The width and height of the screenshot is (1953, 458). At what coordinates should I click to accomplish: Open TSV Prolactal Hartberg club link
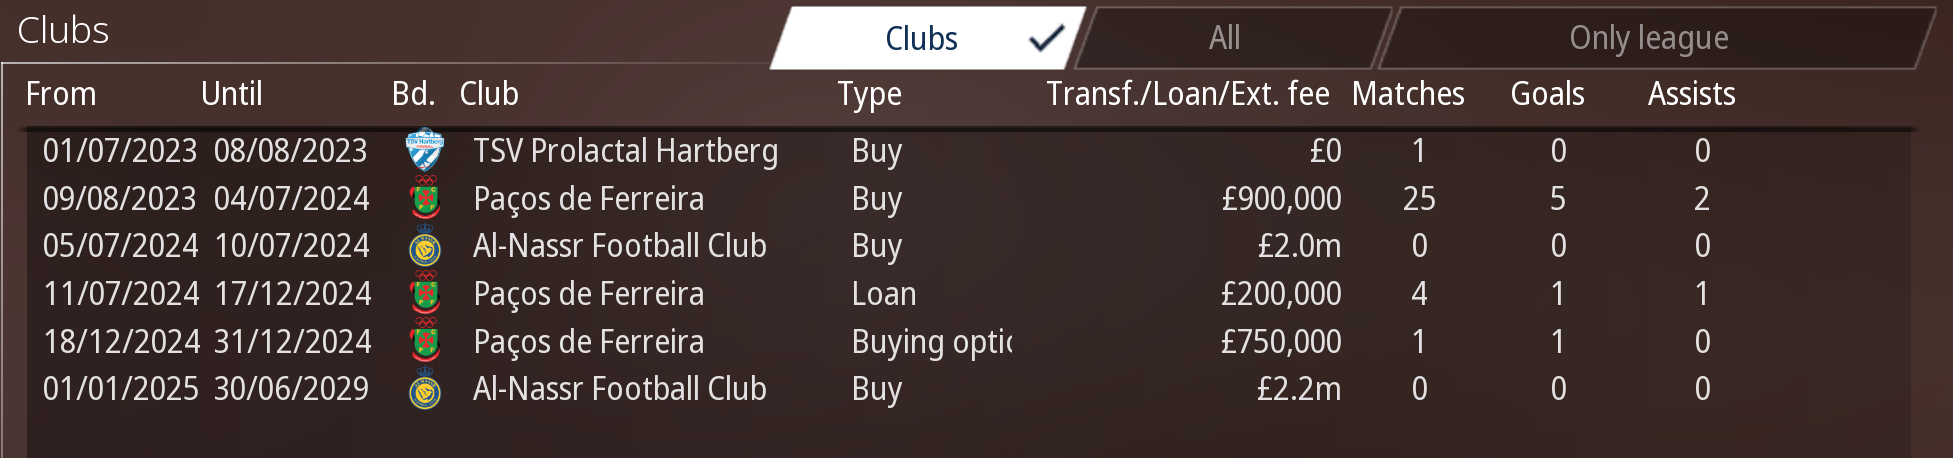pyautogui.click(x=625, y=151)
